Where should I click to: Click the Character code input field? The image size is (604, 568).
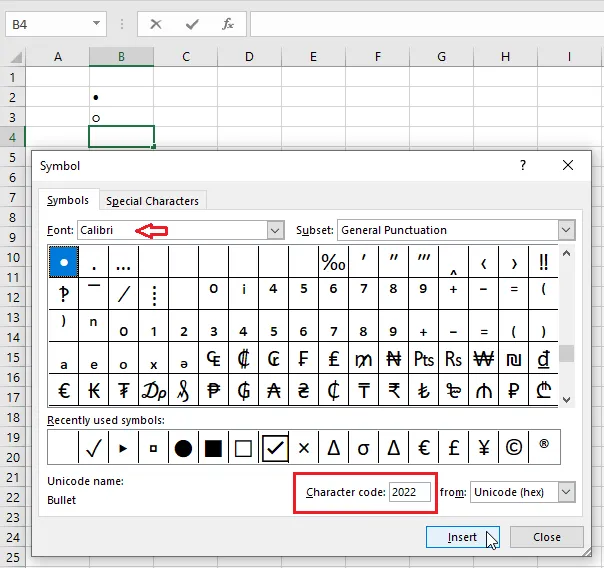point(409,492)
